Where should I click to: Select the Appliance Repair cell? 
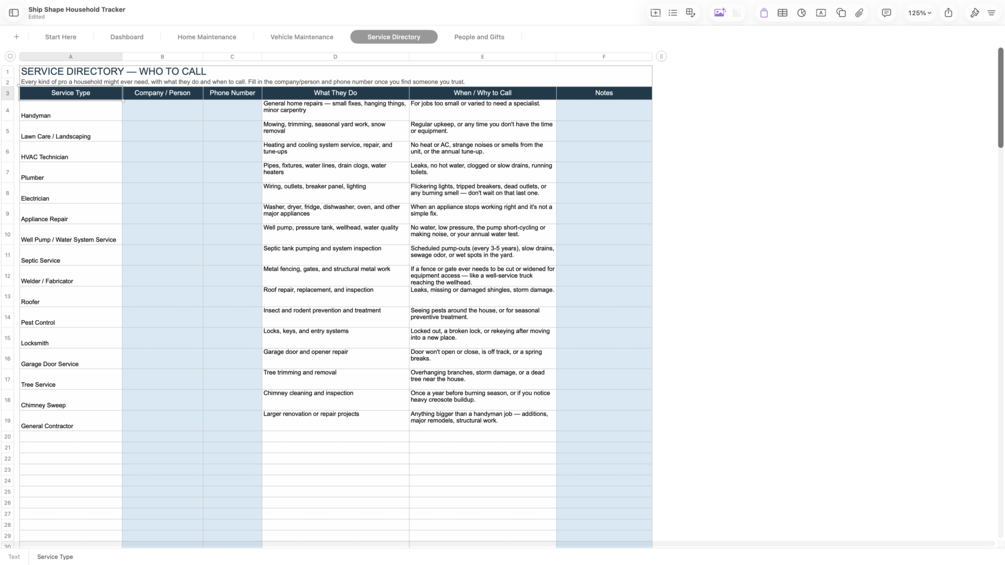[x=71, y=214]
